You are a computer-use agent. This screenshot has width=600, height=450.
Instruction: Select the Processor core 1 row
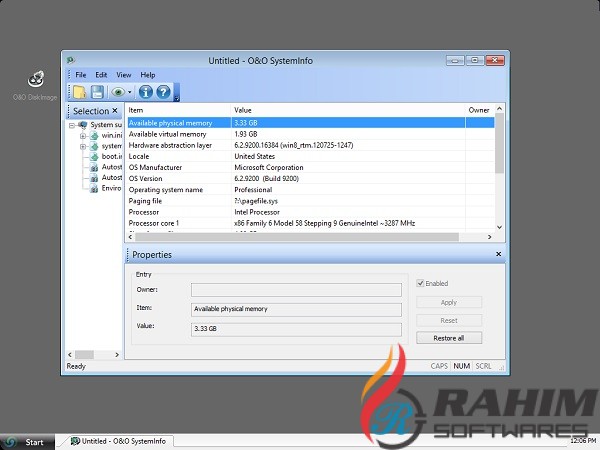click(310, 223)
